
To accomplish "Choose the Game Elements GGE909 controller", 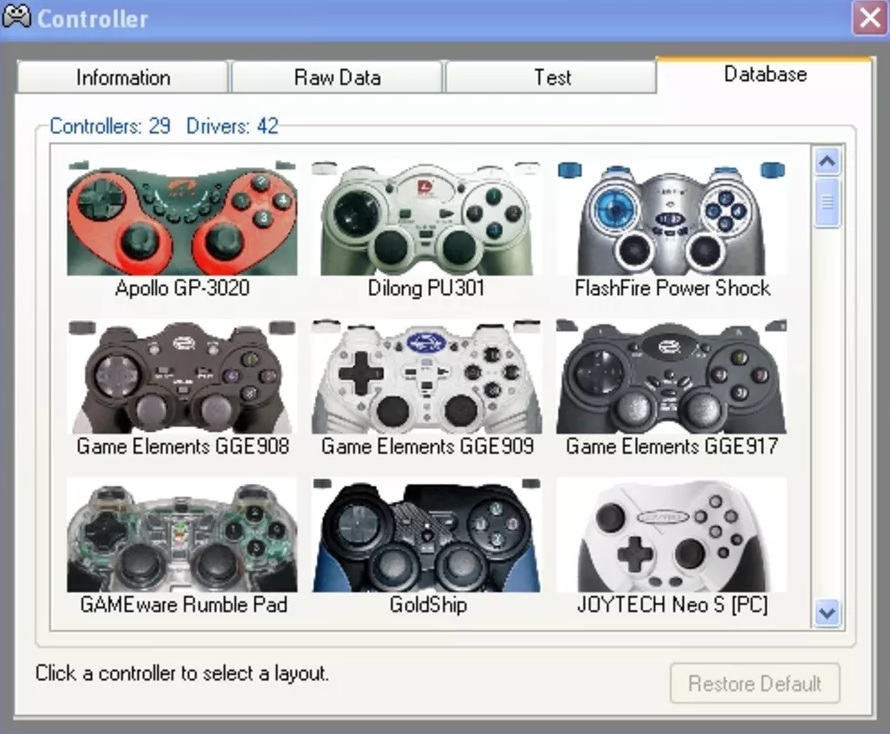I will [x=426, y=375].
